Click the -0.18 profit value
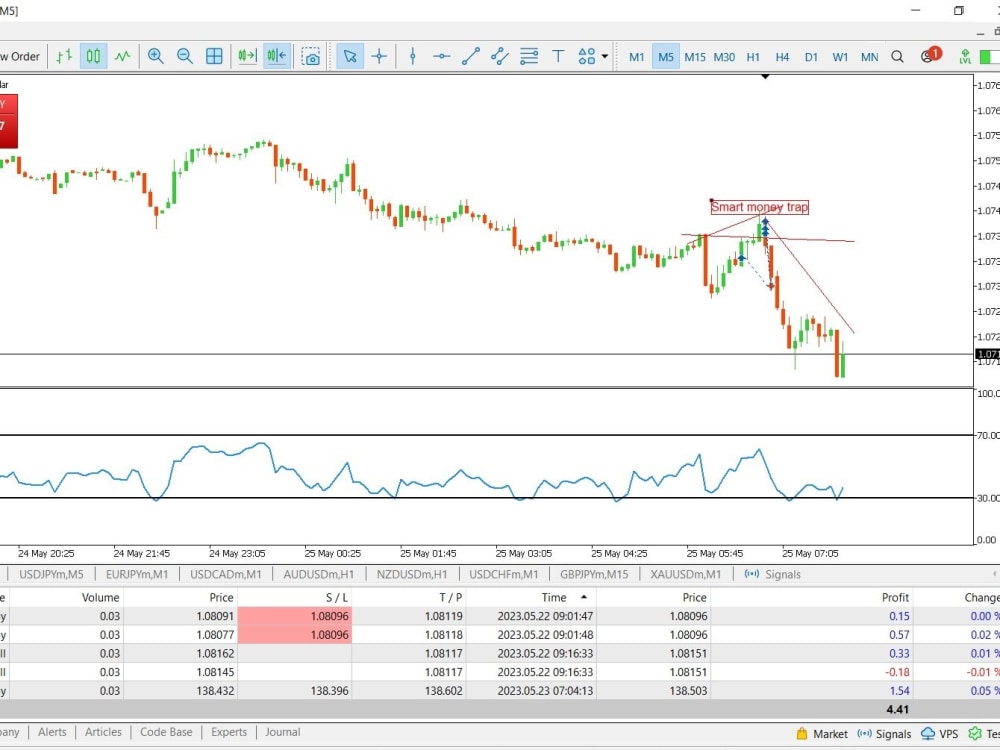 click(x=897, y=672)
